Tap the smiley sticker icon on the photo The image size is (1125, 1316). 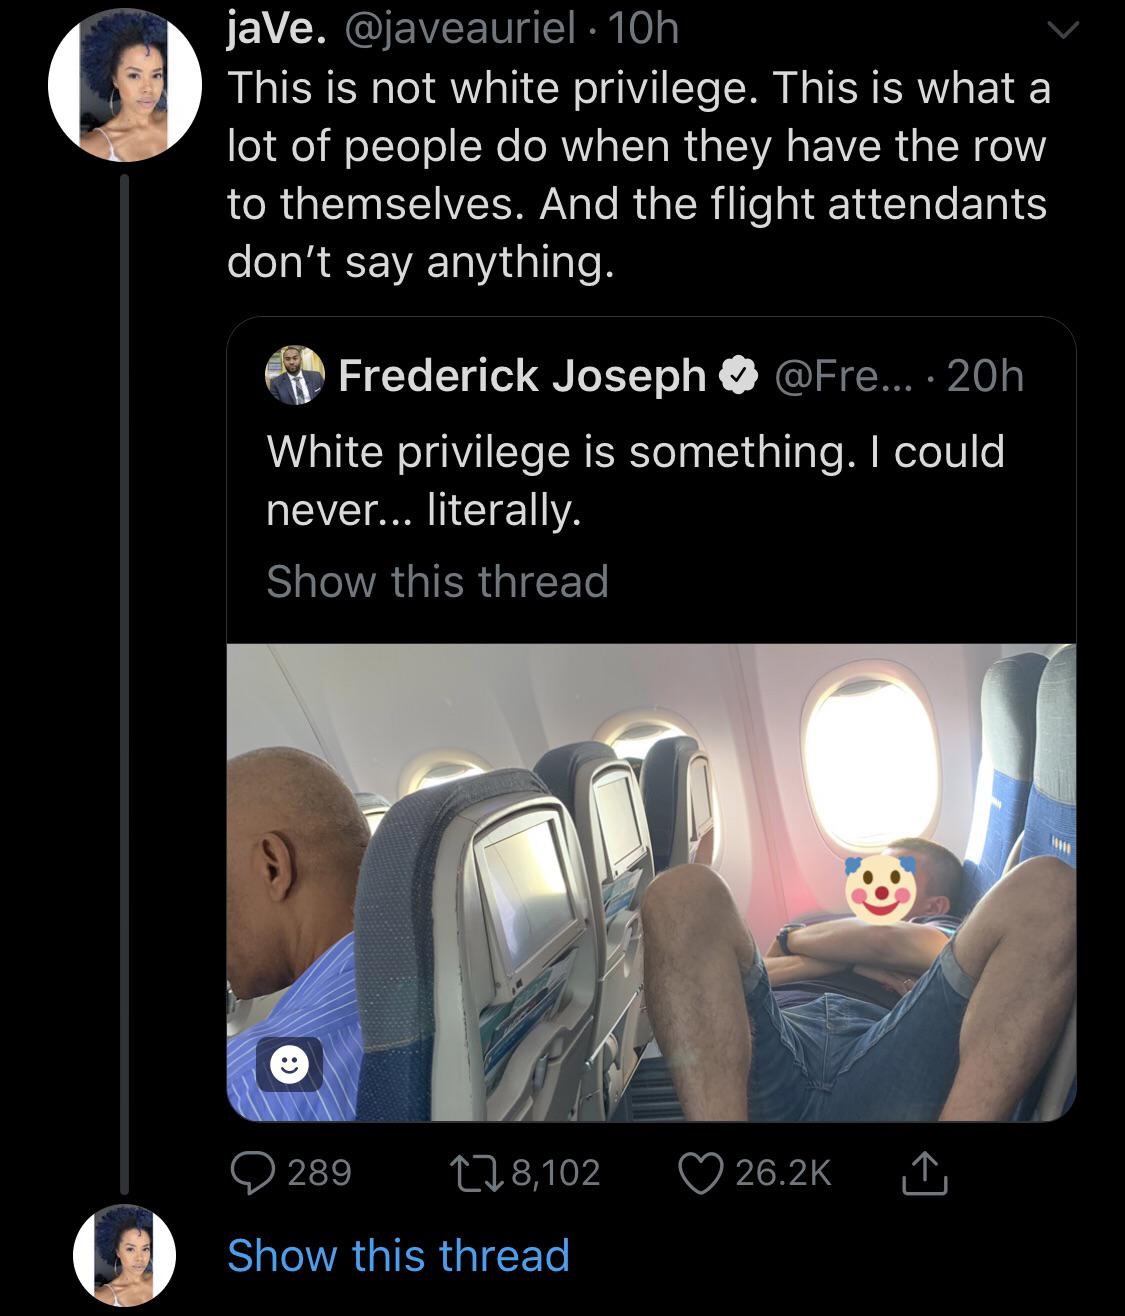click(x=288, y=1066)
